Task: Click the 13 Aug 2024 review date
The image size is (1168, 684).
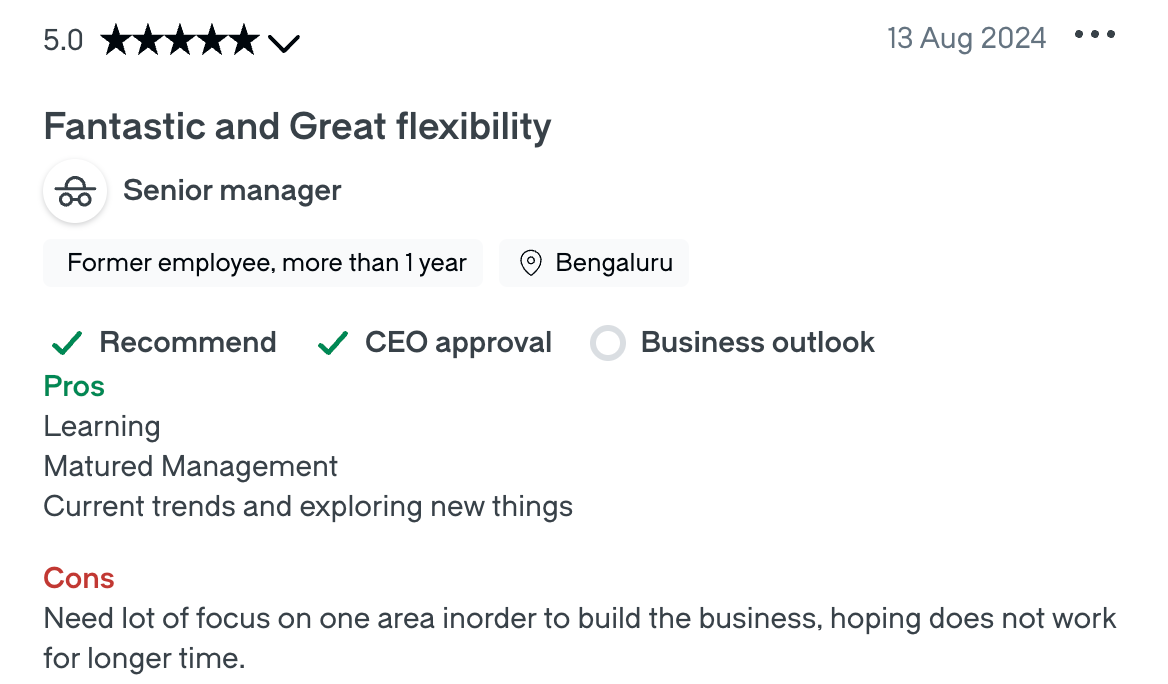Action: (966, 37)
